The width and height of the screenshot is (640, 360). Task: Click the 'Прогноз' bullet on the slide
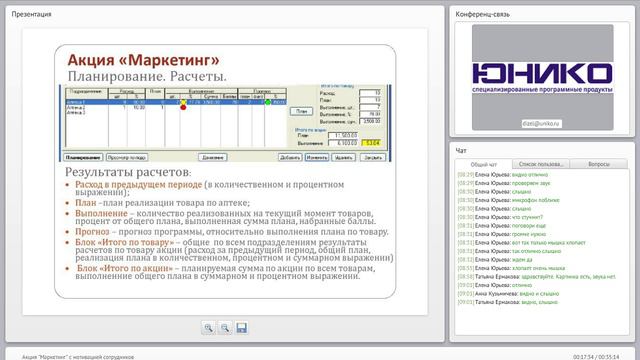(92, 232)
